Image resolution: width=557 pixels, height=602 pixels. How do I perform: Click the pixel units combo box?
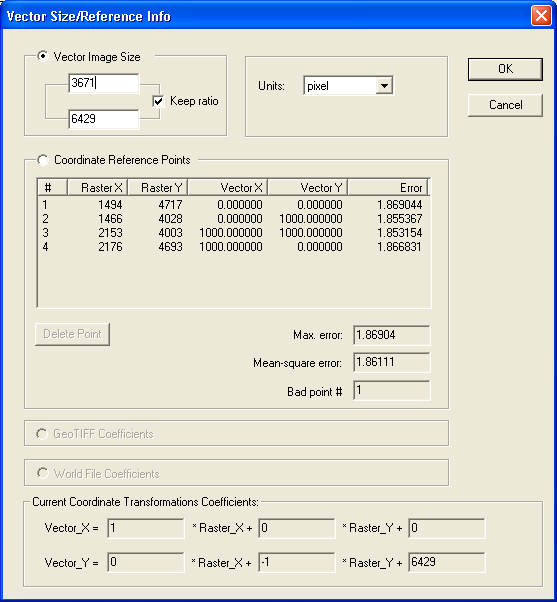point(348,86)
